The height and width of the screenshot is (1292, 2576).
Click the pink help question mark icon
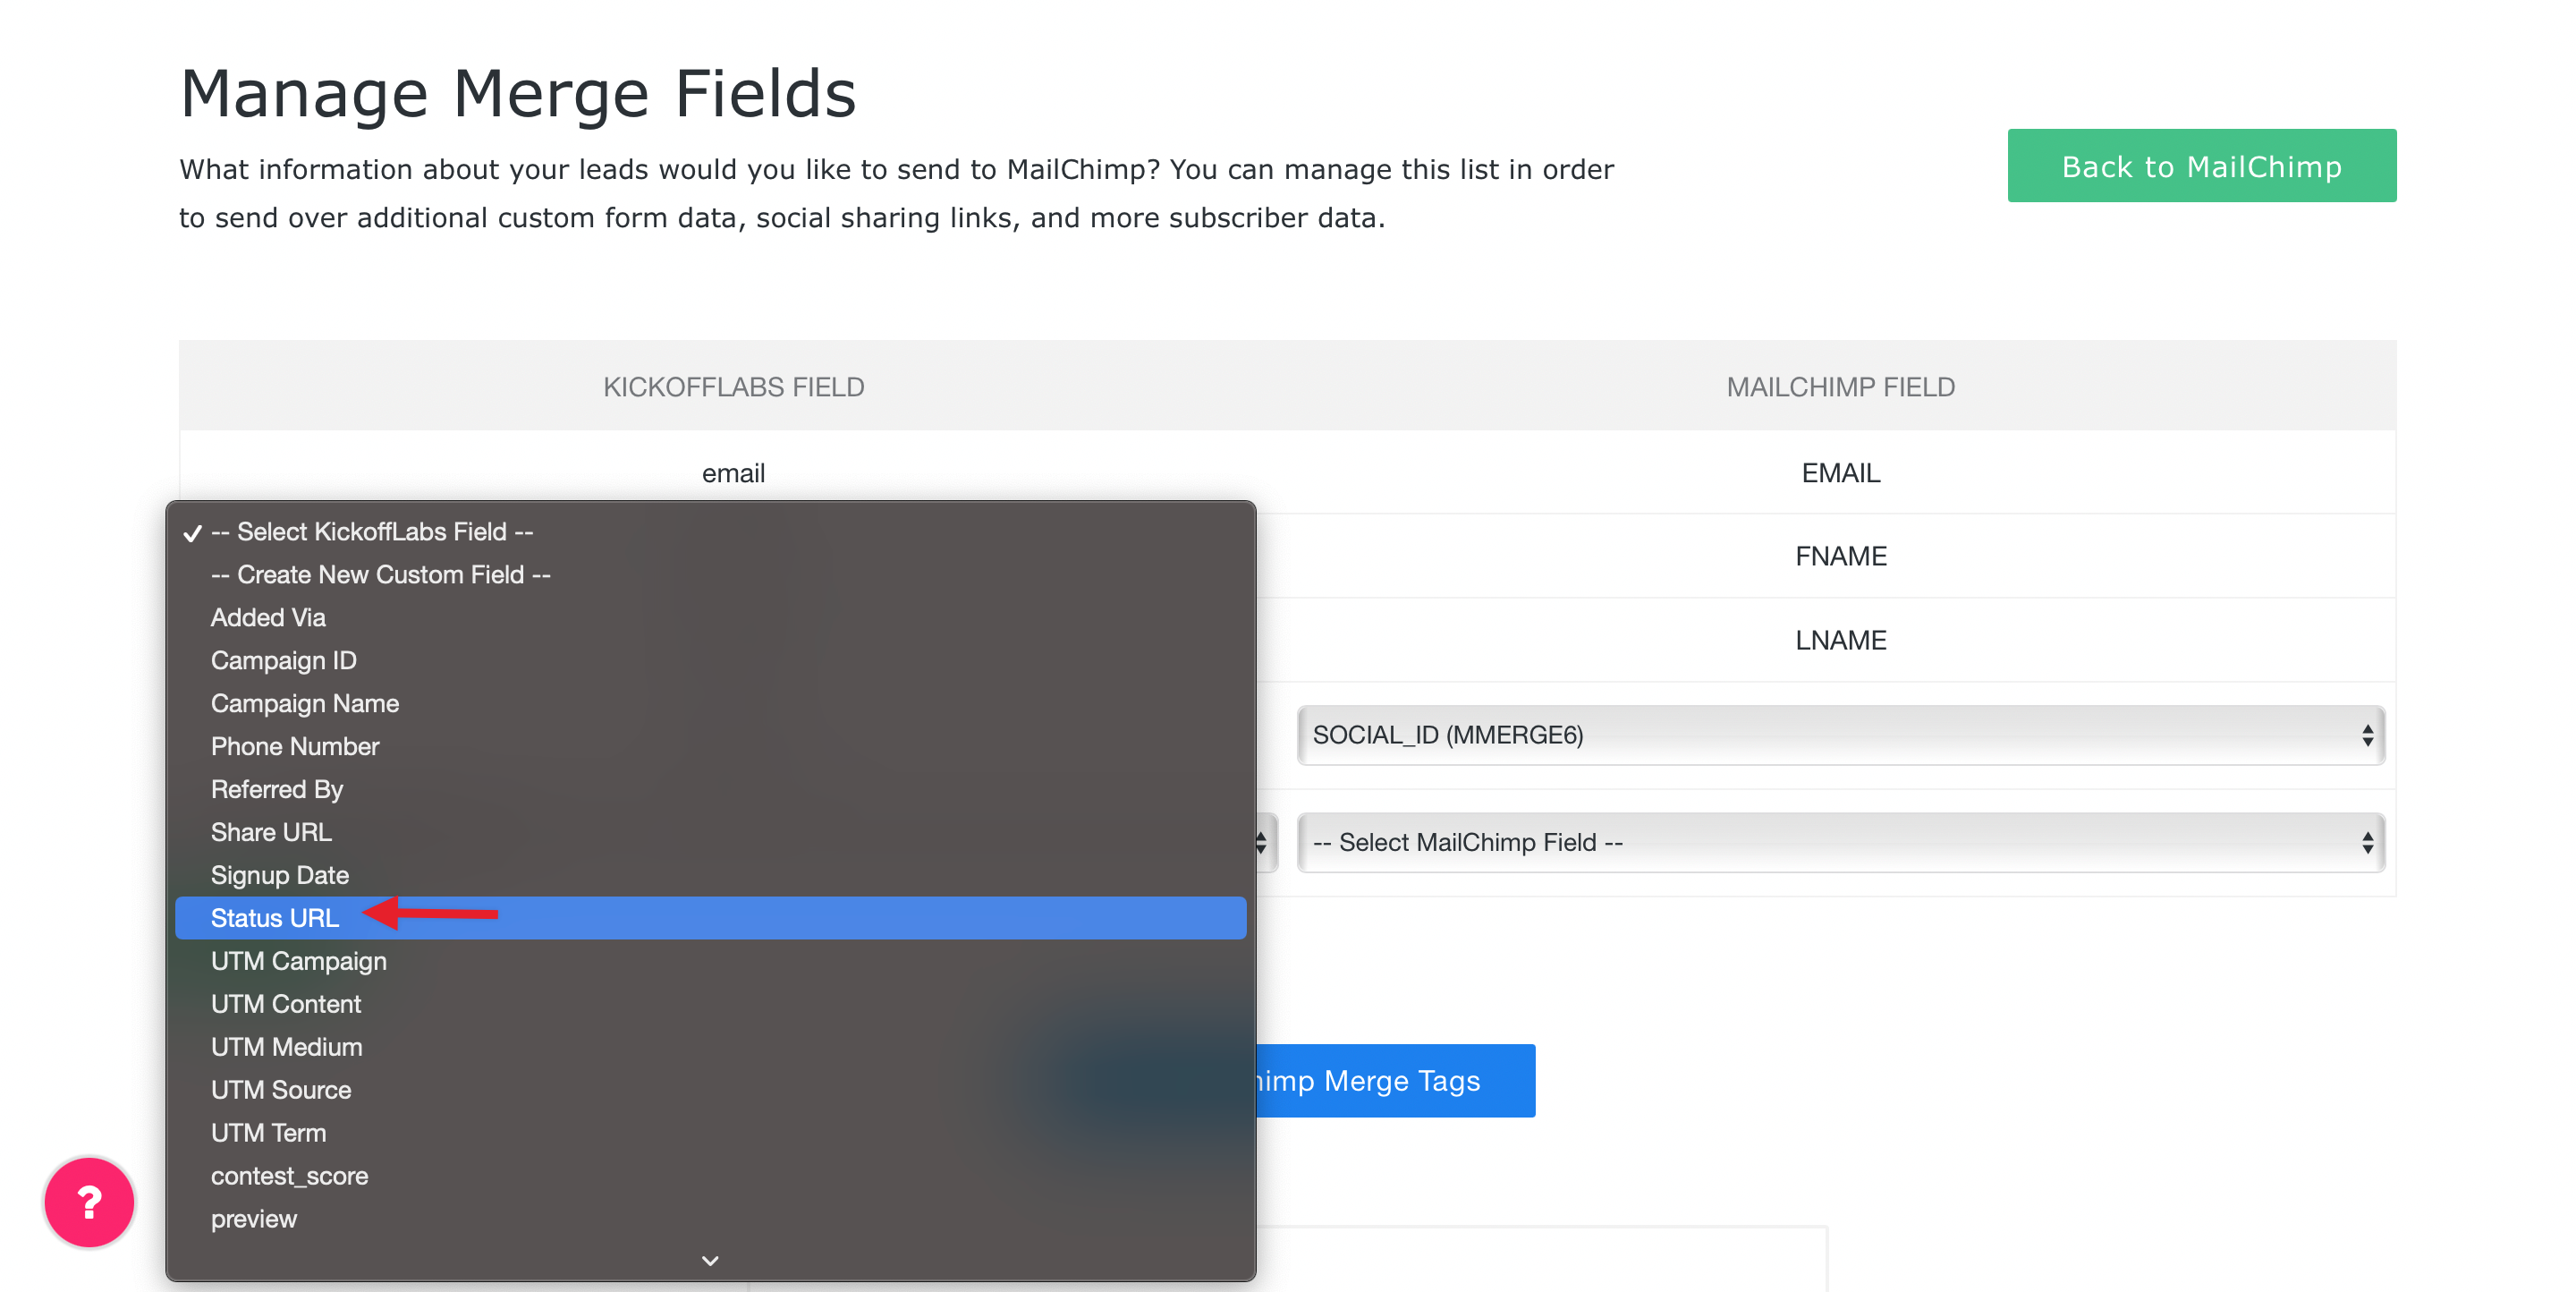click(89, 1201)
